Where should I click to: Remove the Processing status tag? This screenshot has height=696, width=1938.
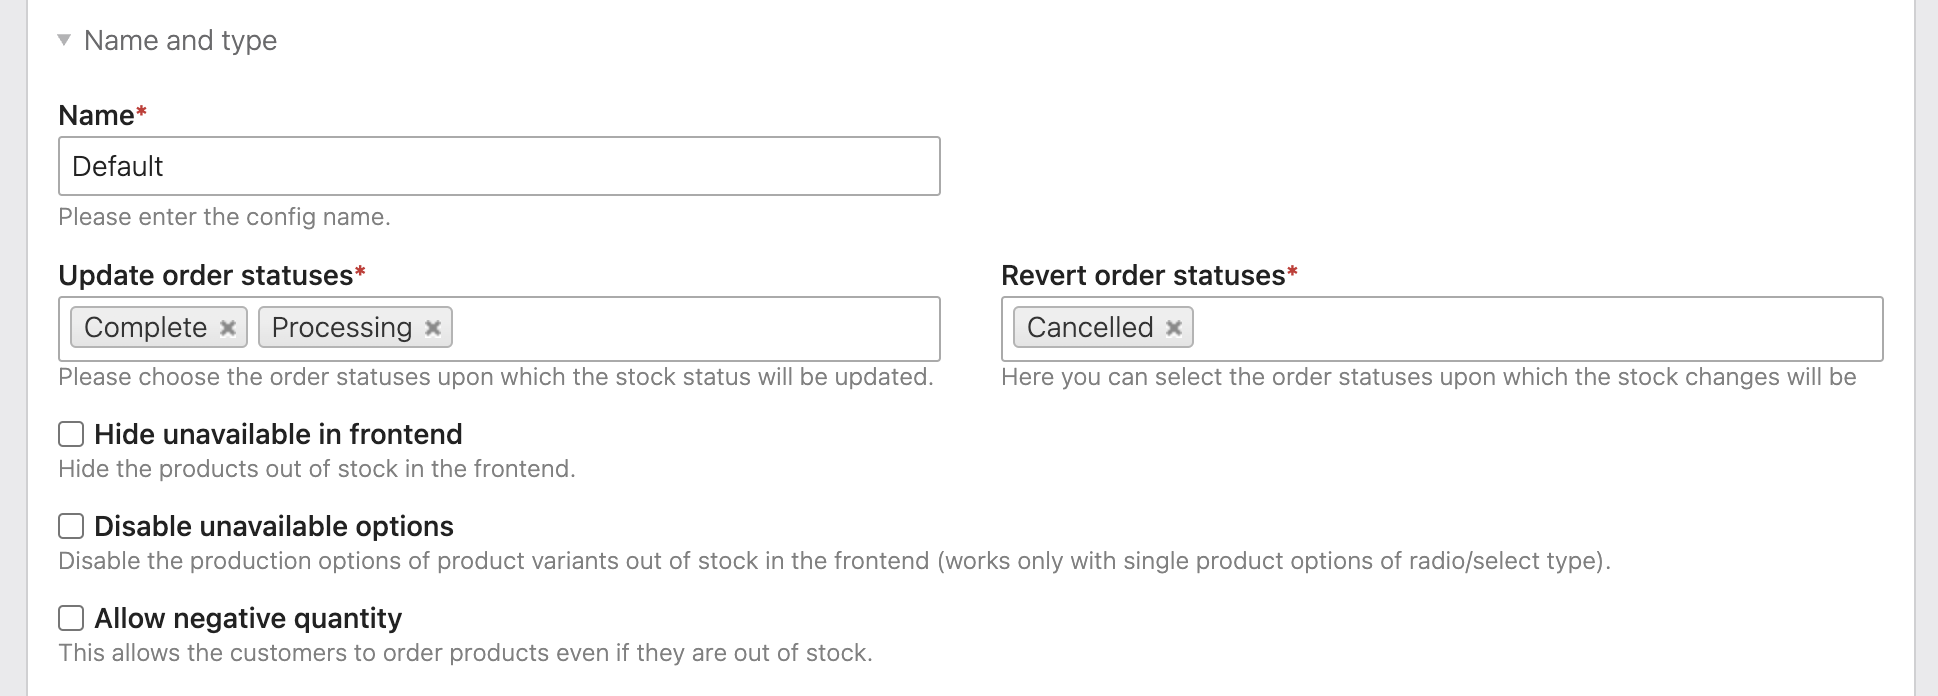tap(433, 328)
